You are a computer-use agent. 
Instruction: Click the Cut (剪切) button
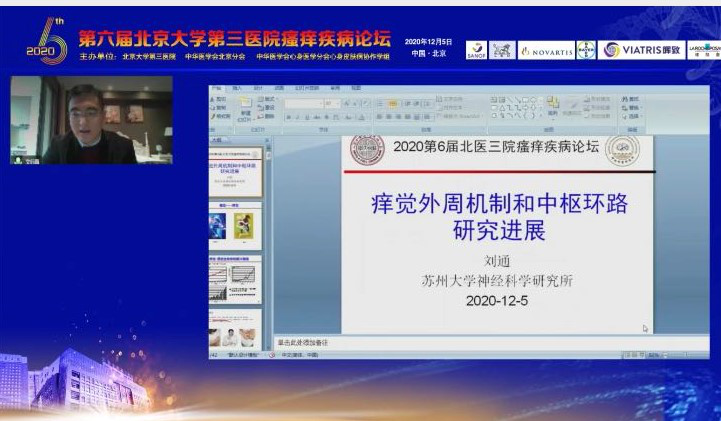pyautogui.click(x=218, y=99)
